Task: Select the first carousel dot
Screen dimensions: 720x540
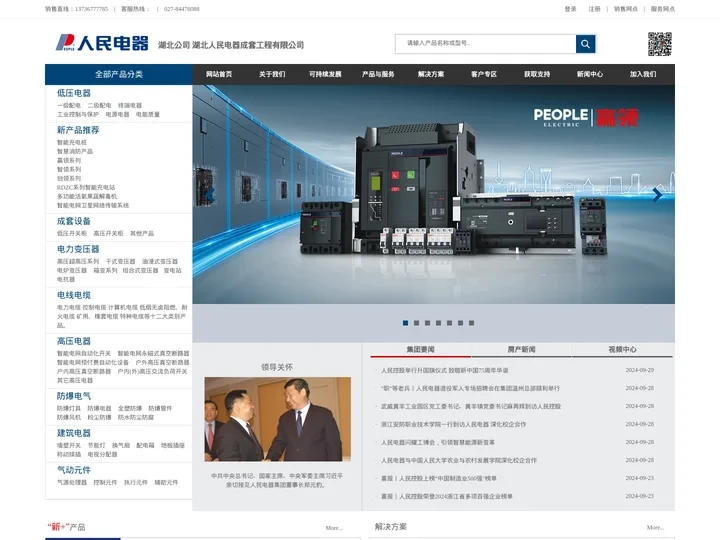Action: pyautogui.click(x=405, y=323)
